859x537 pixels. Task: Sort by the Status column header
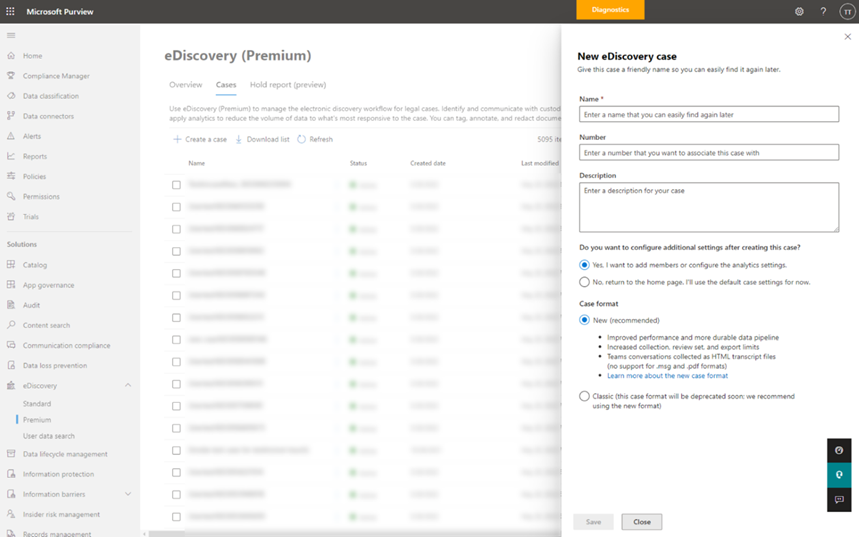click(x=358, y=163)
